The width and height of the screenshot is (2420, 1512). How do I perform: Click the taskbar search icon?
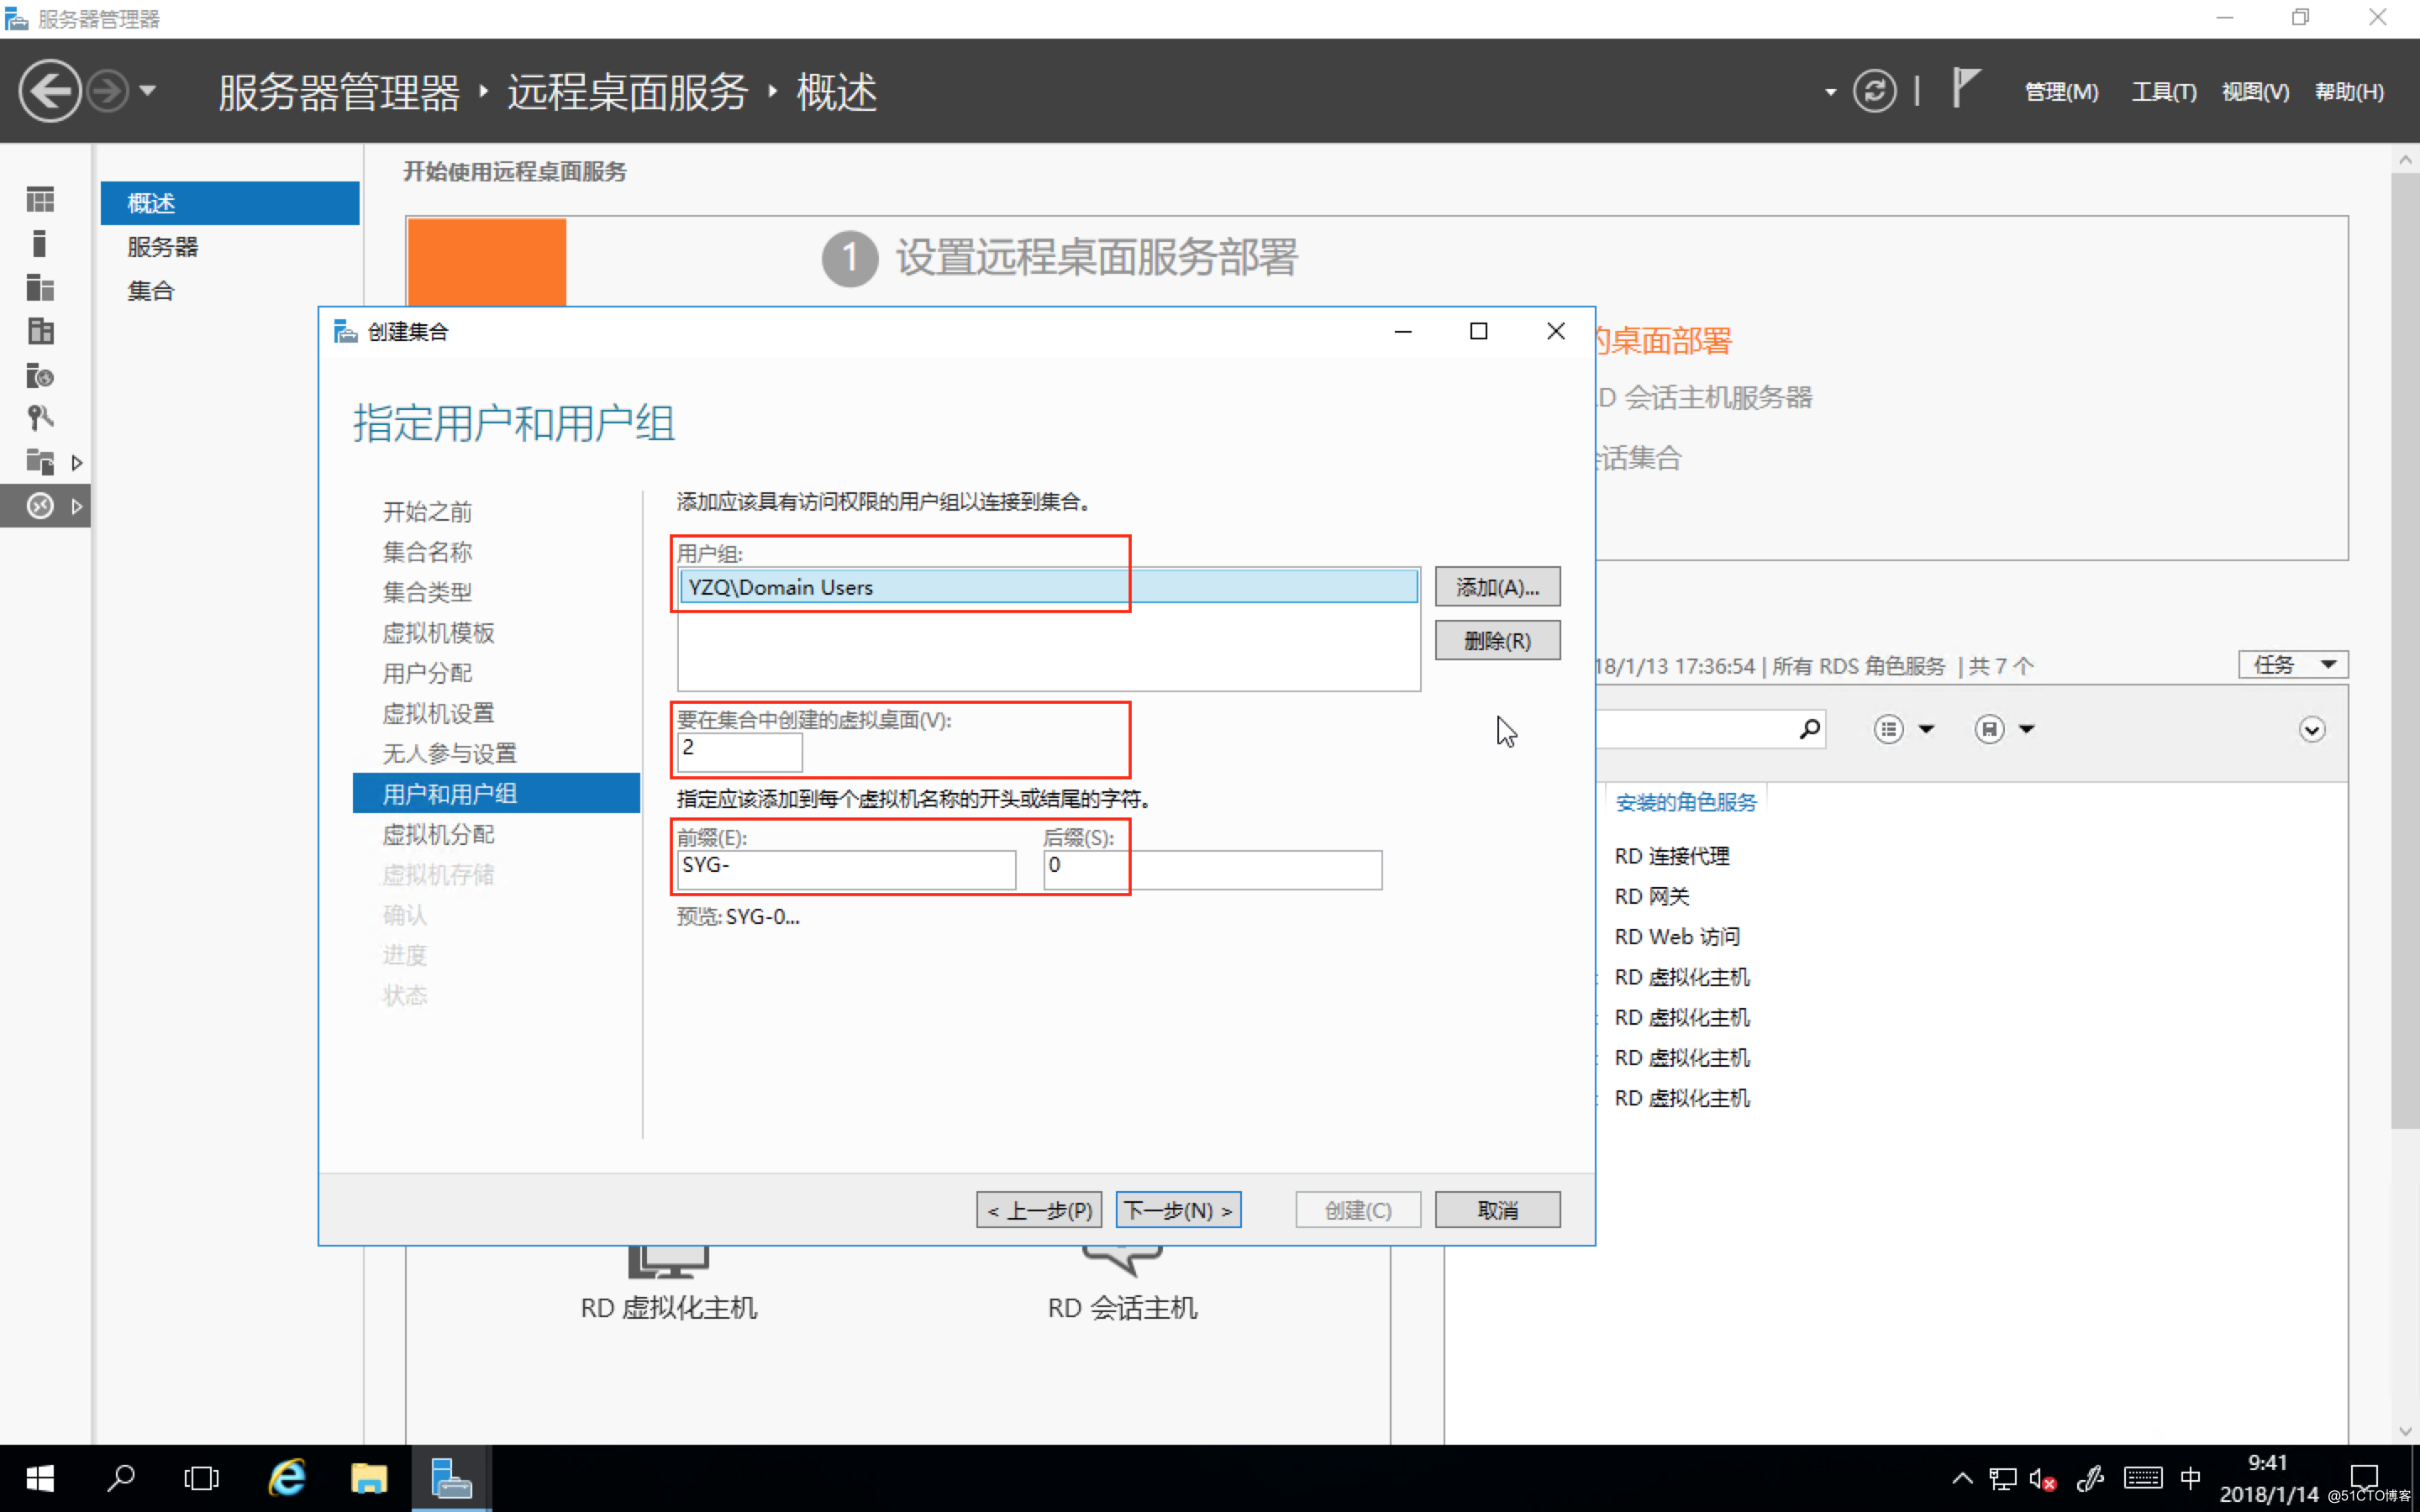pyautogui.click(x=121, y=1478)
